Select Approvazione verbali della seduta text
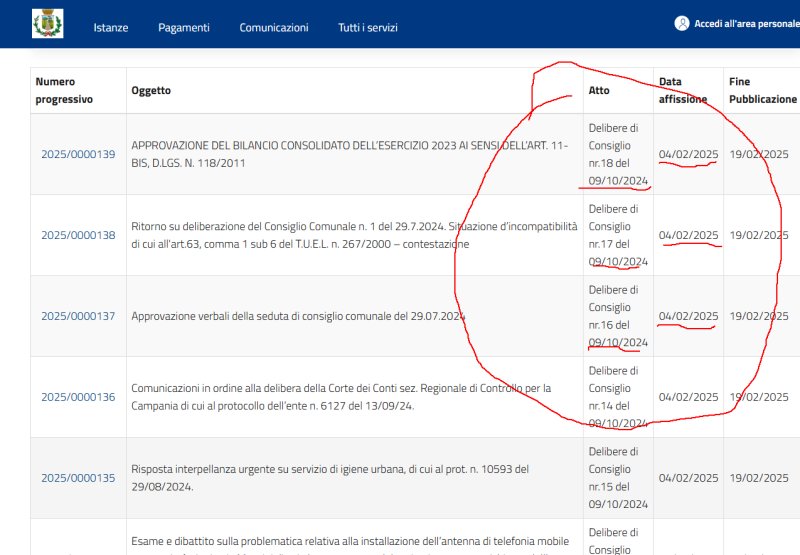800x555 pixels. click(x=298, y=316)
